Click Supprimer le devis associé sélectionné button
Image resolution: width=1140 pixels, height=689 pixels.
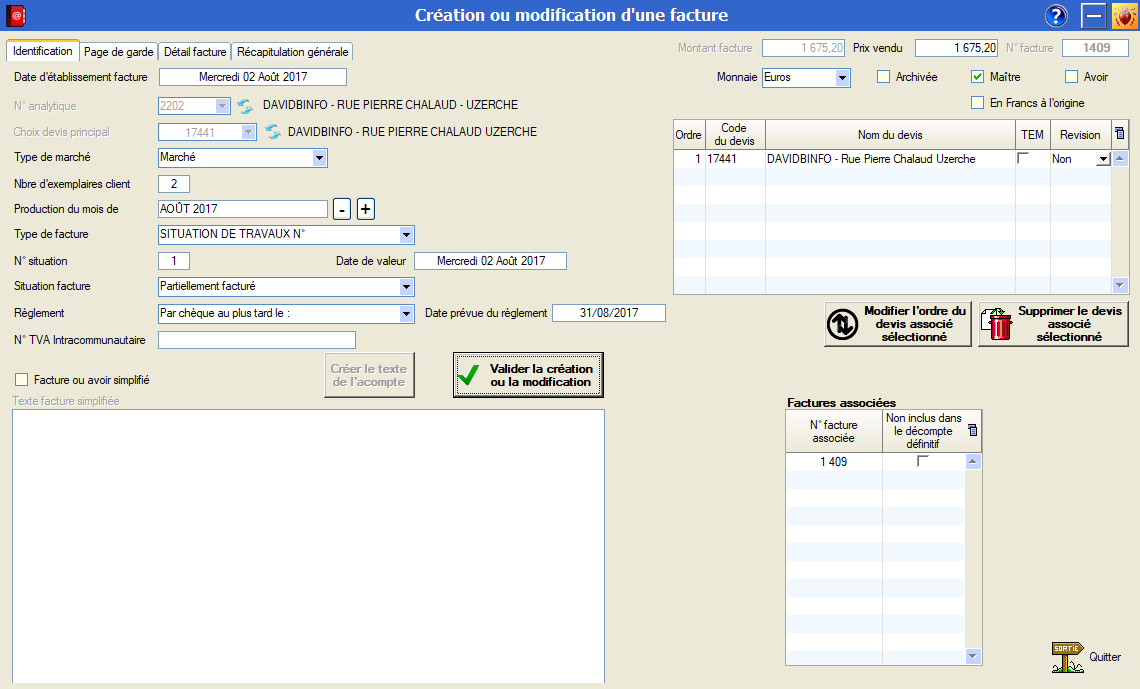tap(1053, 324)
